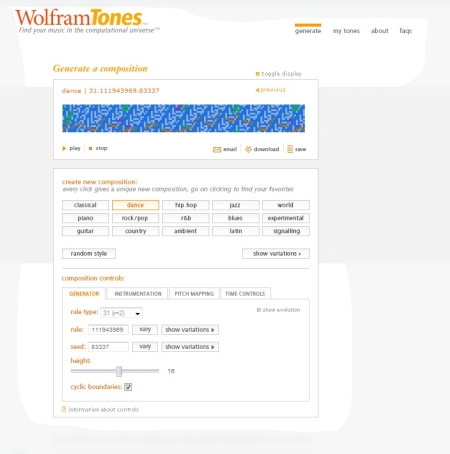
Task: Click the composition pattern image
Action: point(183,118)
